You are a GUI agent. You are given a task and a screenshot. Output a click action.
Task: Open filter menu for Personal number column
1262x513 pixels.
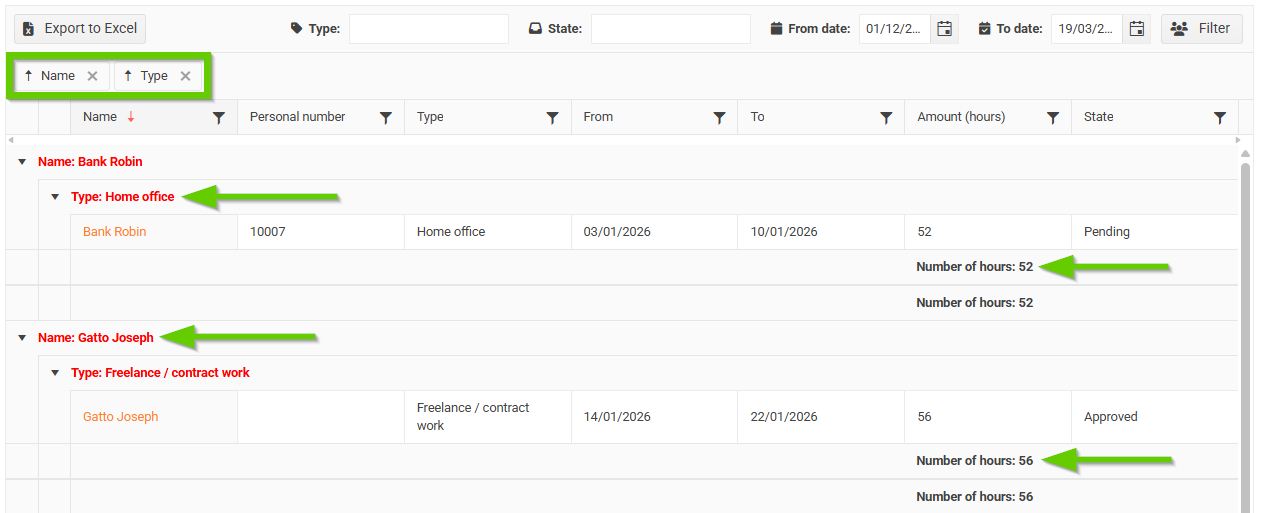(386, 118)
